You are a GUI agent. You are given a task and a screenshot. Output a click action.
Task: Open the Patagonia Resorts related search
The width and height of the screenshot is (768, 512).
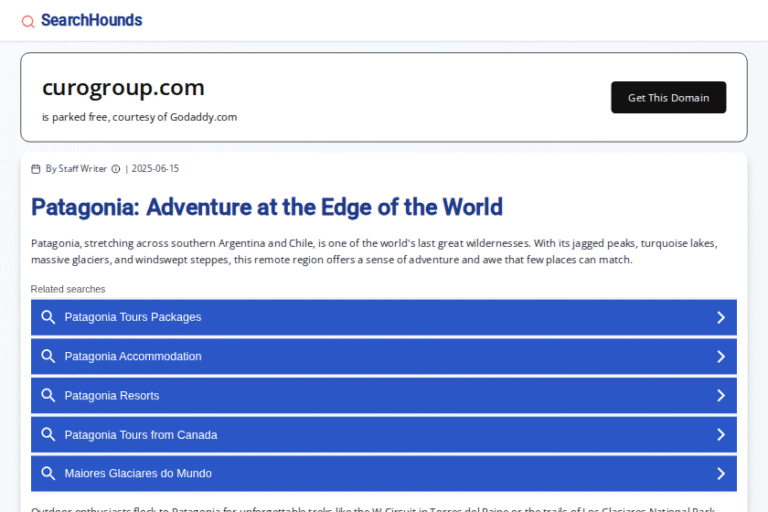point(112,395)
